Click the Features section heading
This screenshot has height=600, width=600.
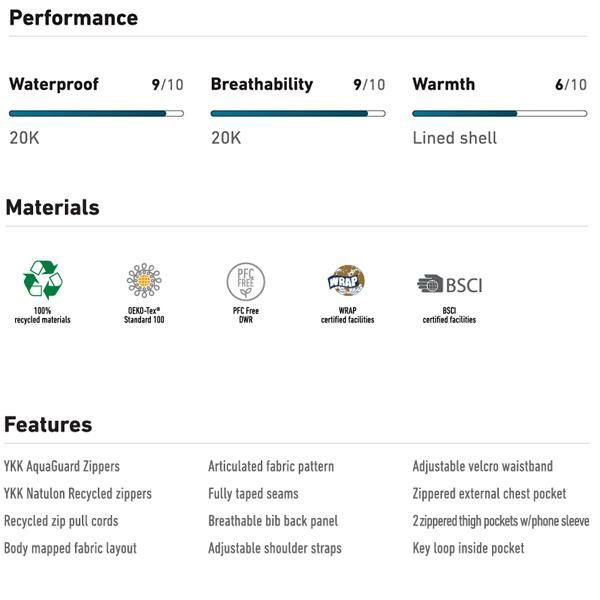48,425
